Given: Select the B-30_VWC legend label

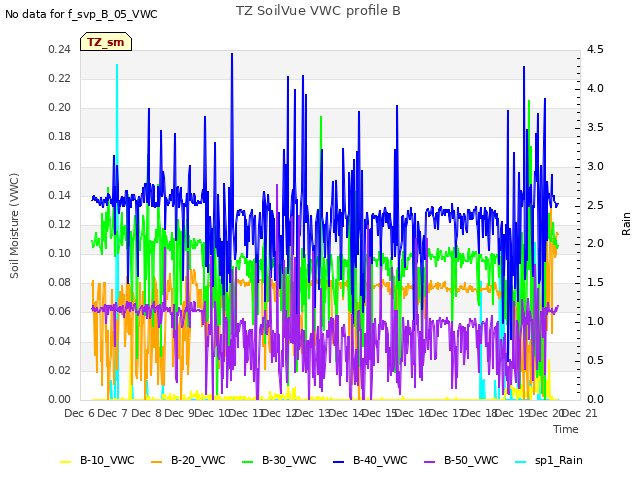Looking at the screenshot, I should click(x=289, y=460).
